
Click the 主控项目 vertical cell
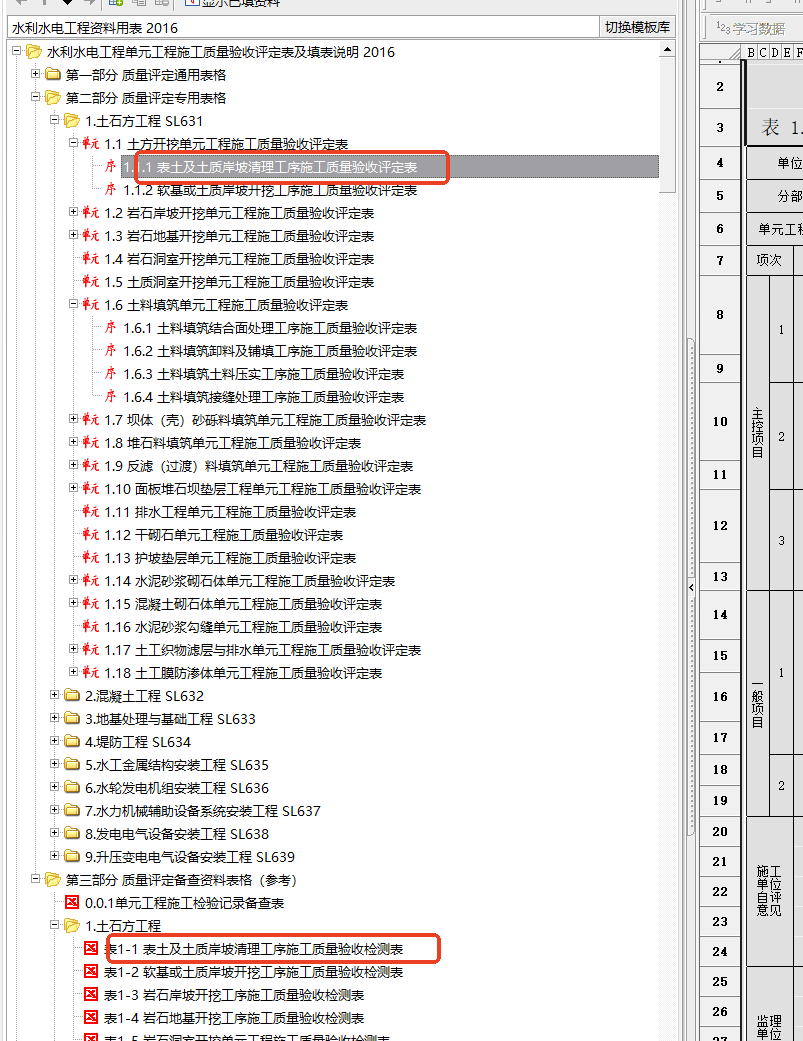pos(757,433)
